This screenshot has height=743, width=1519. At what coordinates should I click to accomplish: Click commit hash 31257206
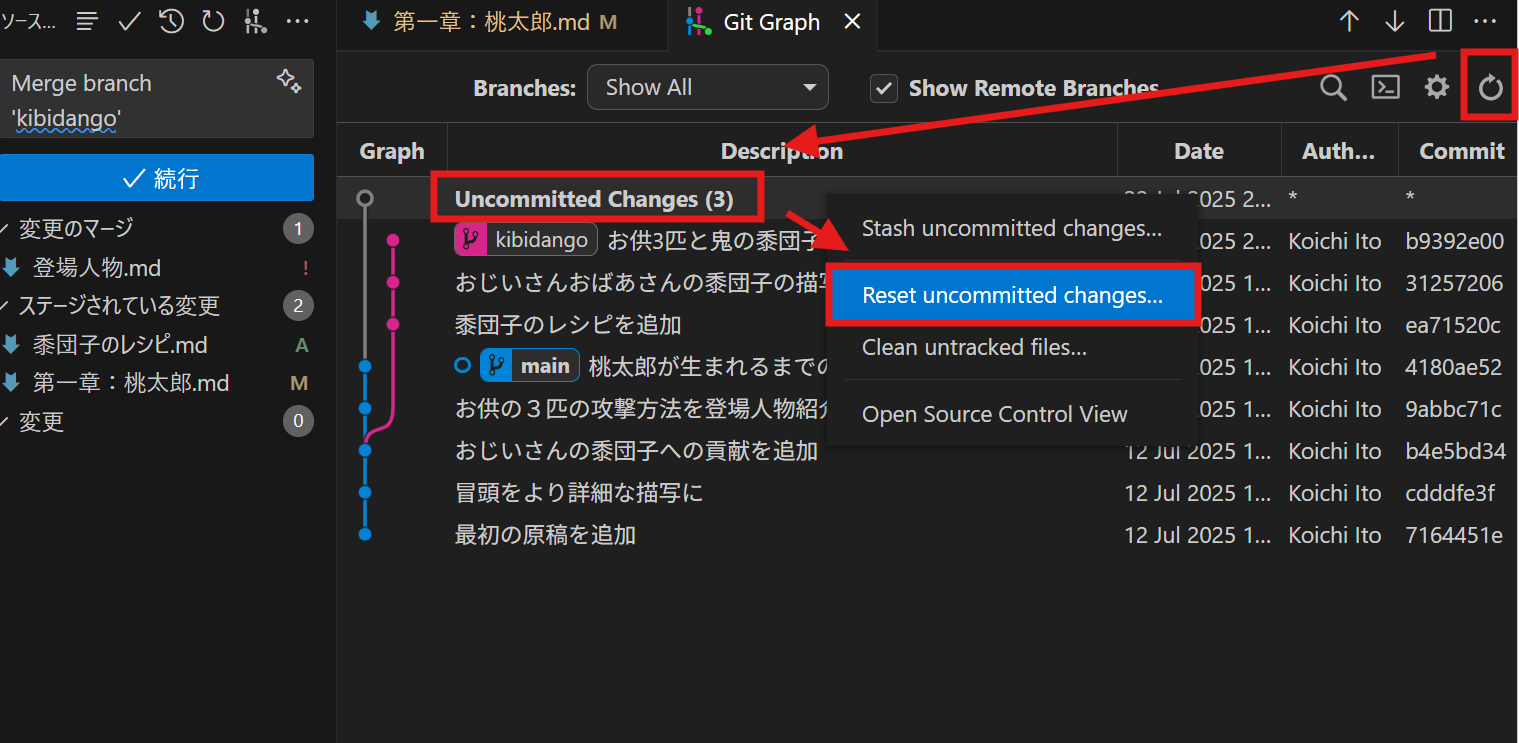[x=1454, y=283]
